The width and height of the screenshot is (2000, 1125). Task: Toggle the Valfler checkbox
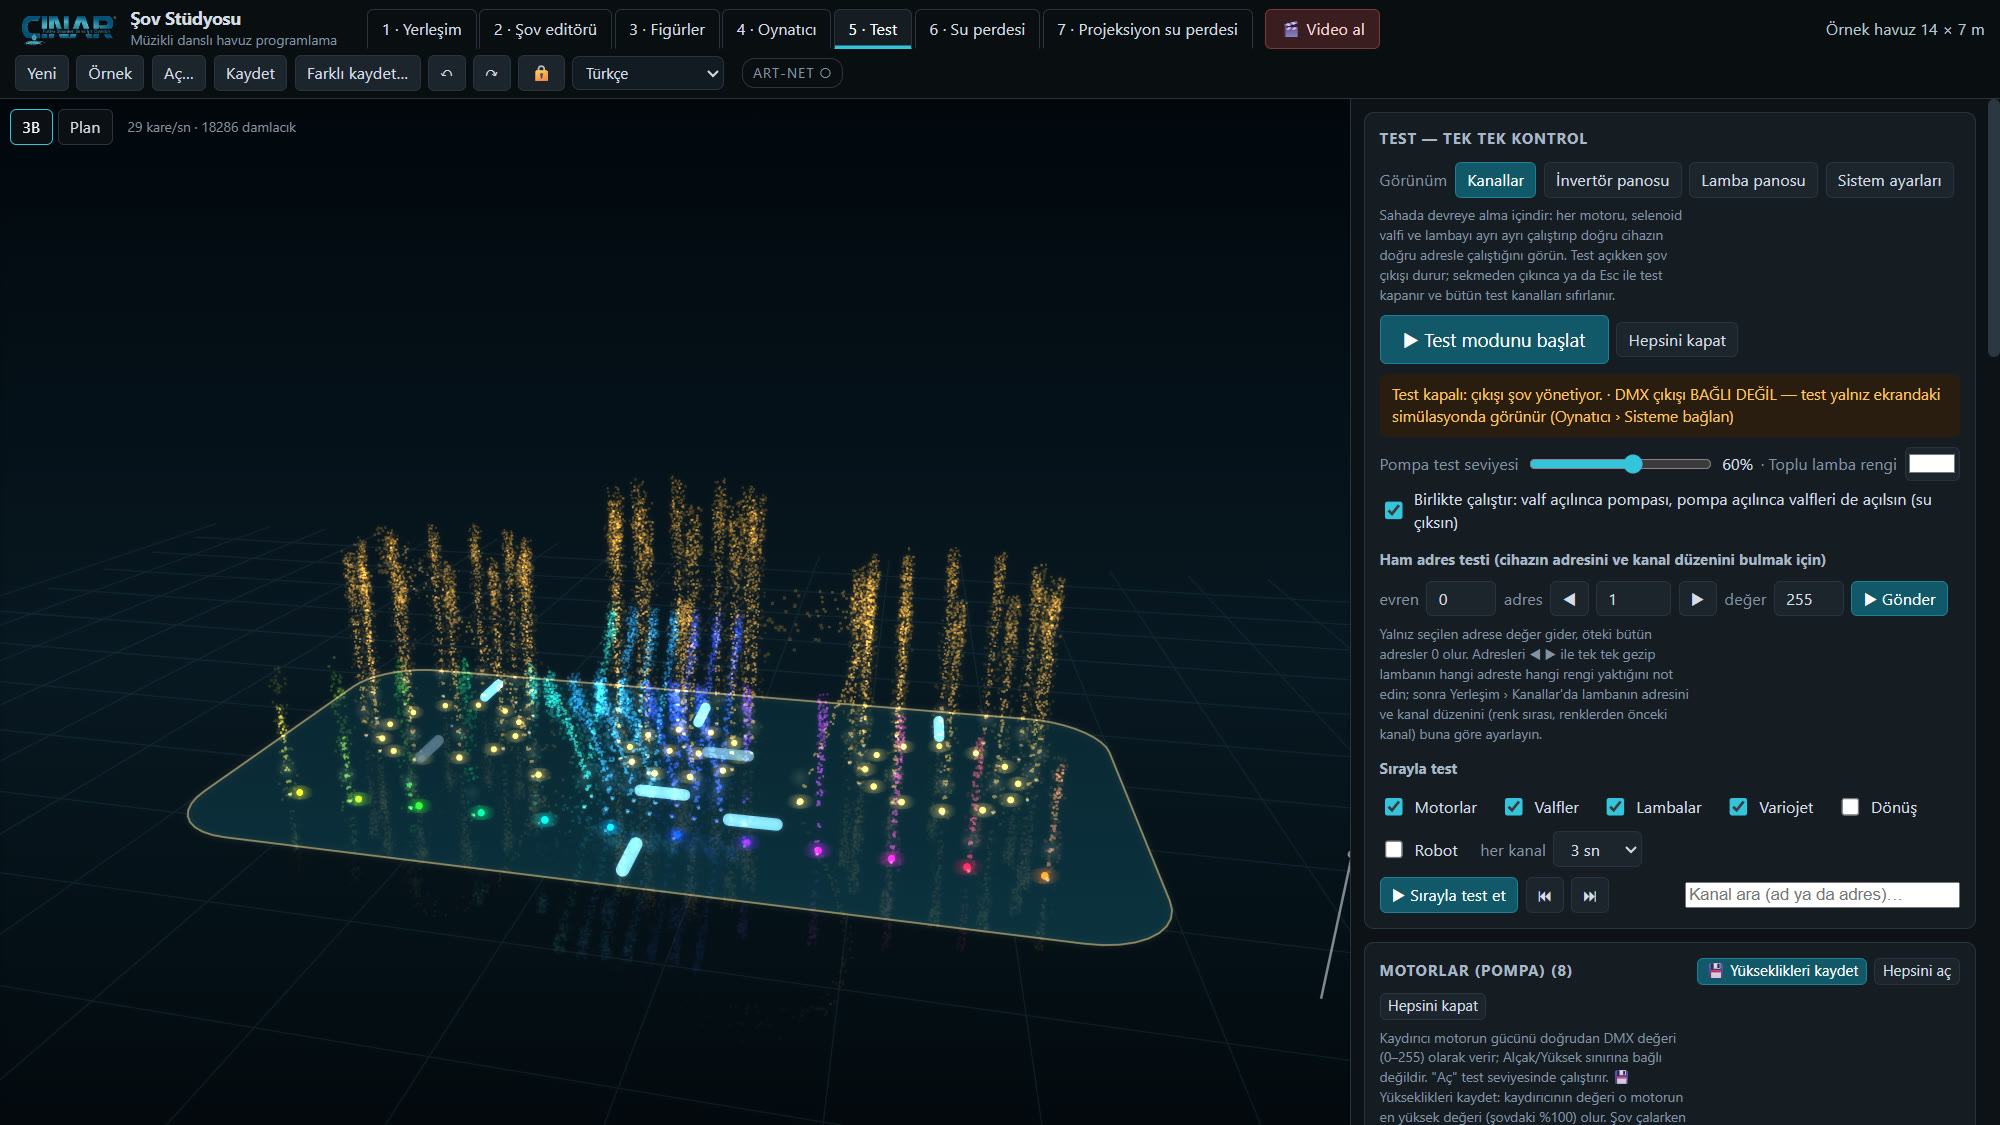(x=1514, y=807)
